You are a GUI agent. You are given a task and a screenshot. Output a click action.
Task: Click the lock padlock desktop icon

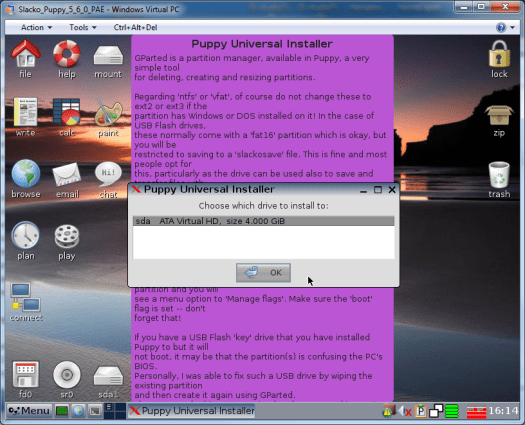pos(499,54)
